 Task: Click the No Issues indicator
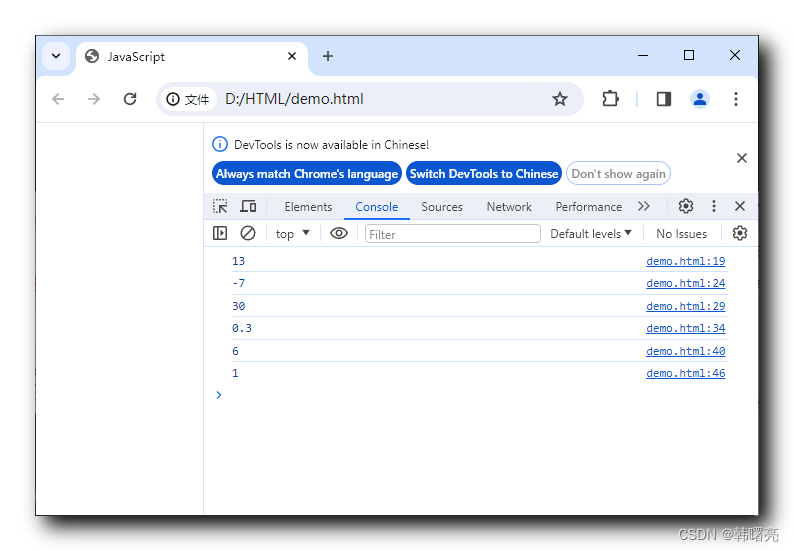(681, 233)
